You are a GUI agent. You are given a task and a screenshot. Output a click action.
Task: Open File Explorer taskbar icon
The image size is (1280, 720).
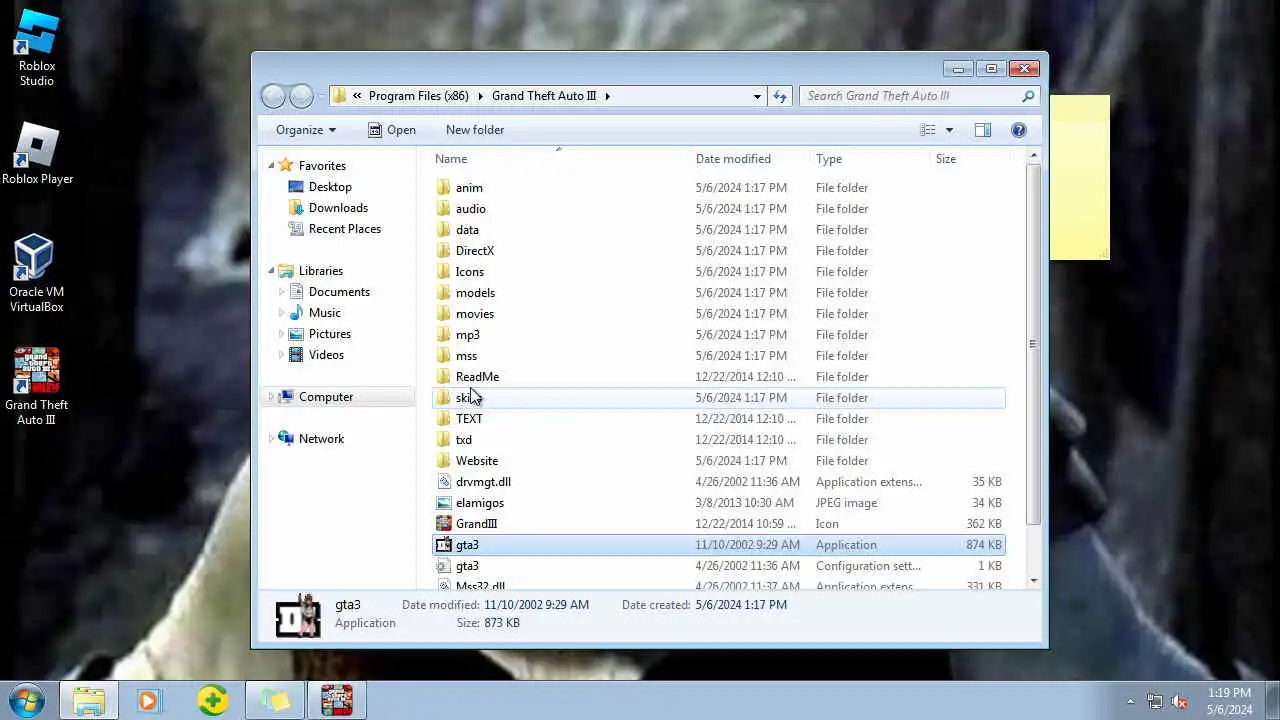pos(88,700)
